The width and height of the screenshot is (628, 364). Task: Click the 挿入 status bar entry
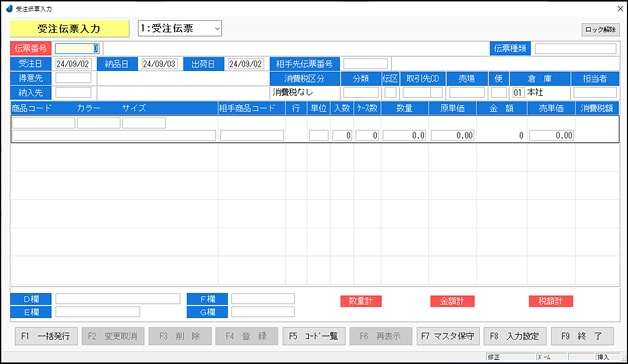point(603,357)
